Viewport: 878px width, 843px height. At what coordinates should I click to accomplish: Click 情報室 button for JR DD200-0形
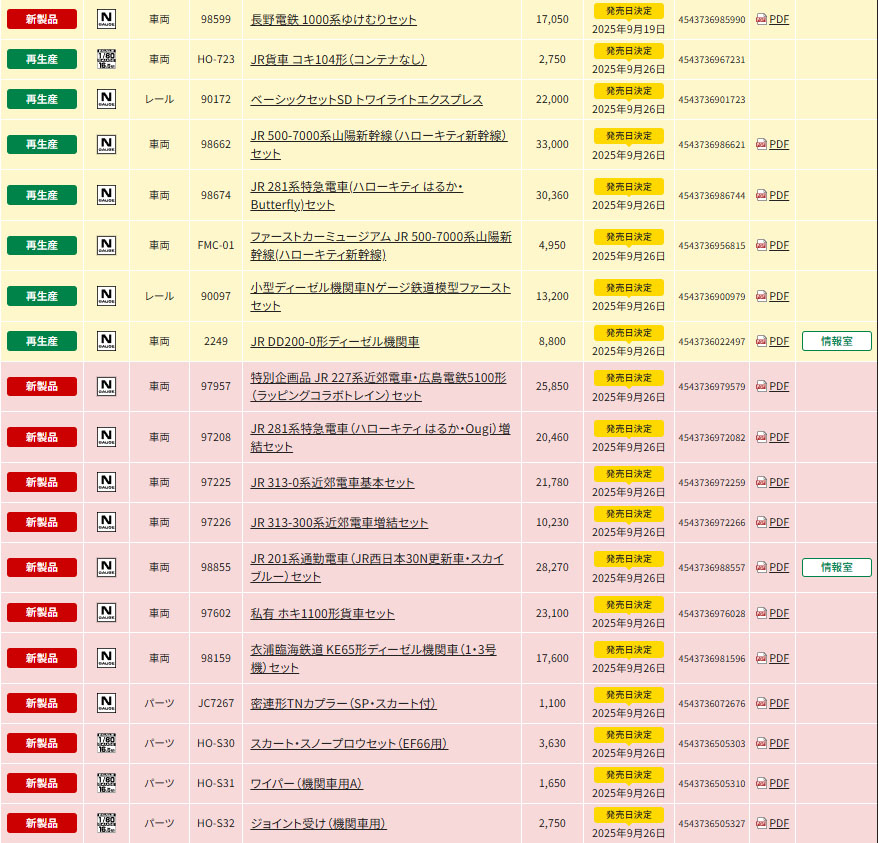(837, 341)
